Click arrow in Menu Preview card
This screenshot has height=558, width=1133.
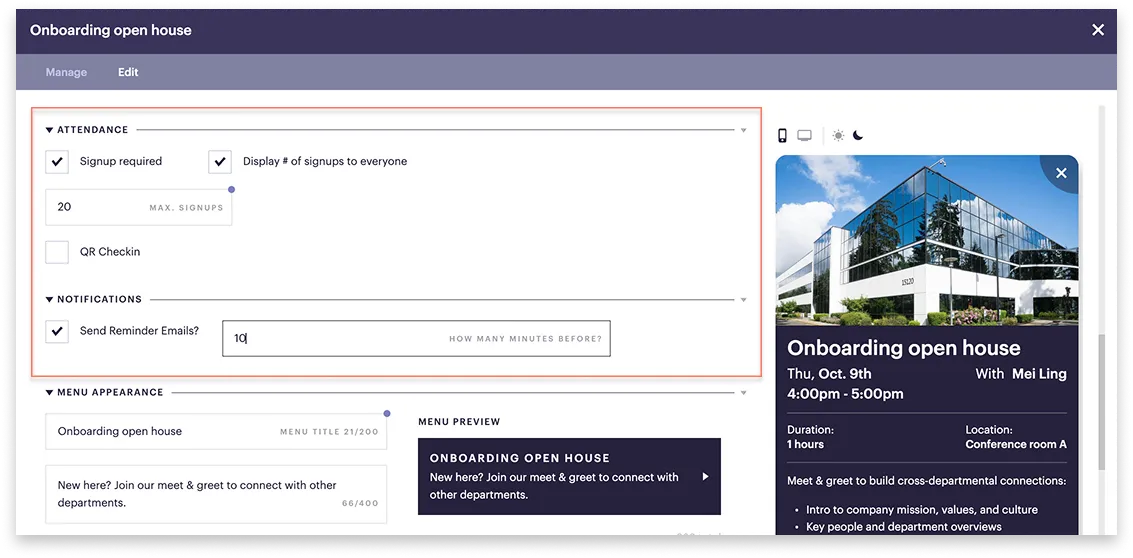[705, 476]
